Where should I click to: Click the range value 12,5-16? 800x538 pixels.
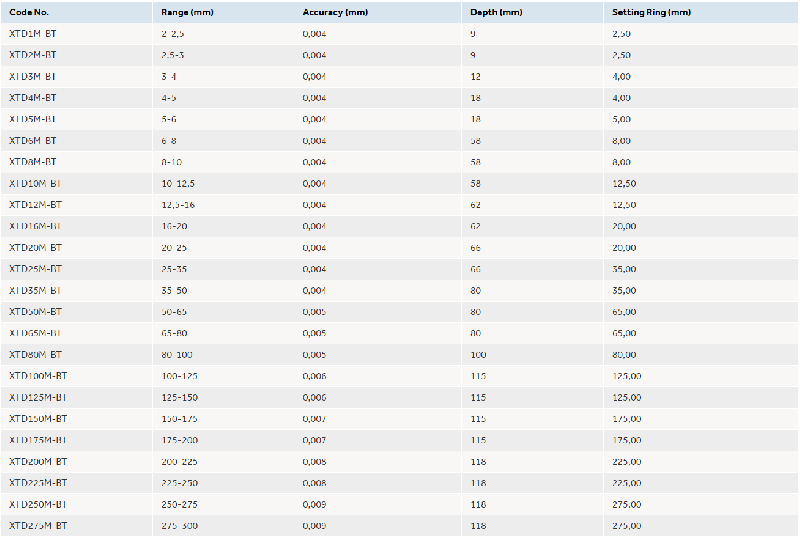178,205
